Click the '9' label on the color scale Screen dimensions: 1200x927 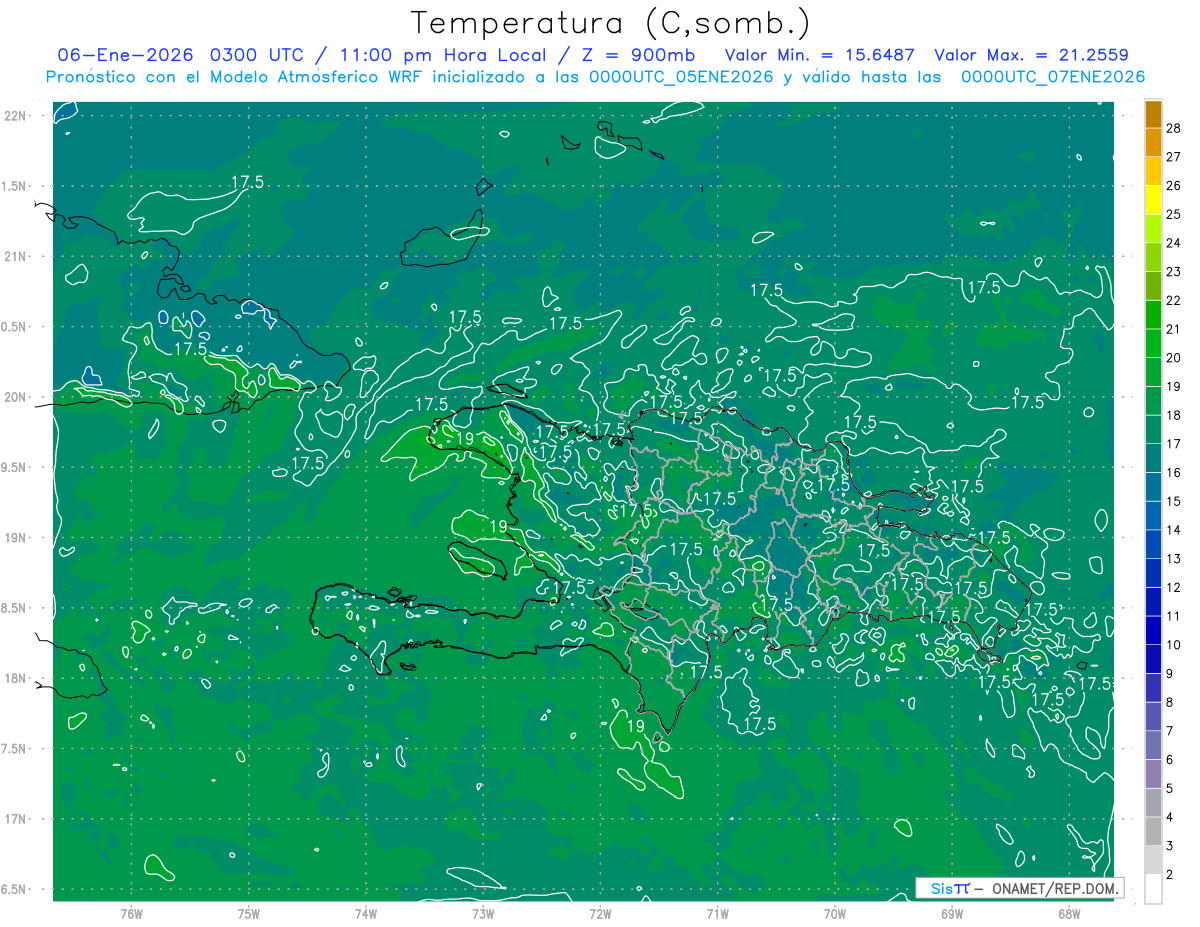pos(1171,674)
